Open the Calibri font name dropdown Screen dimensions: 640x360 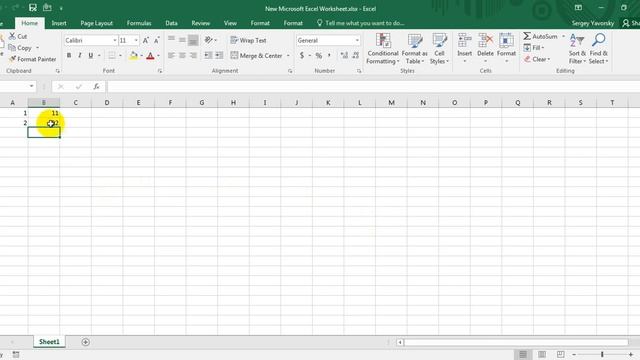[115, 40]
